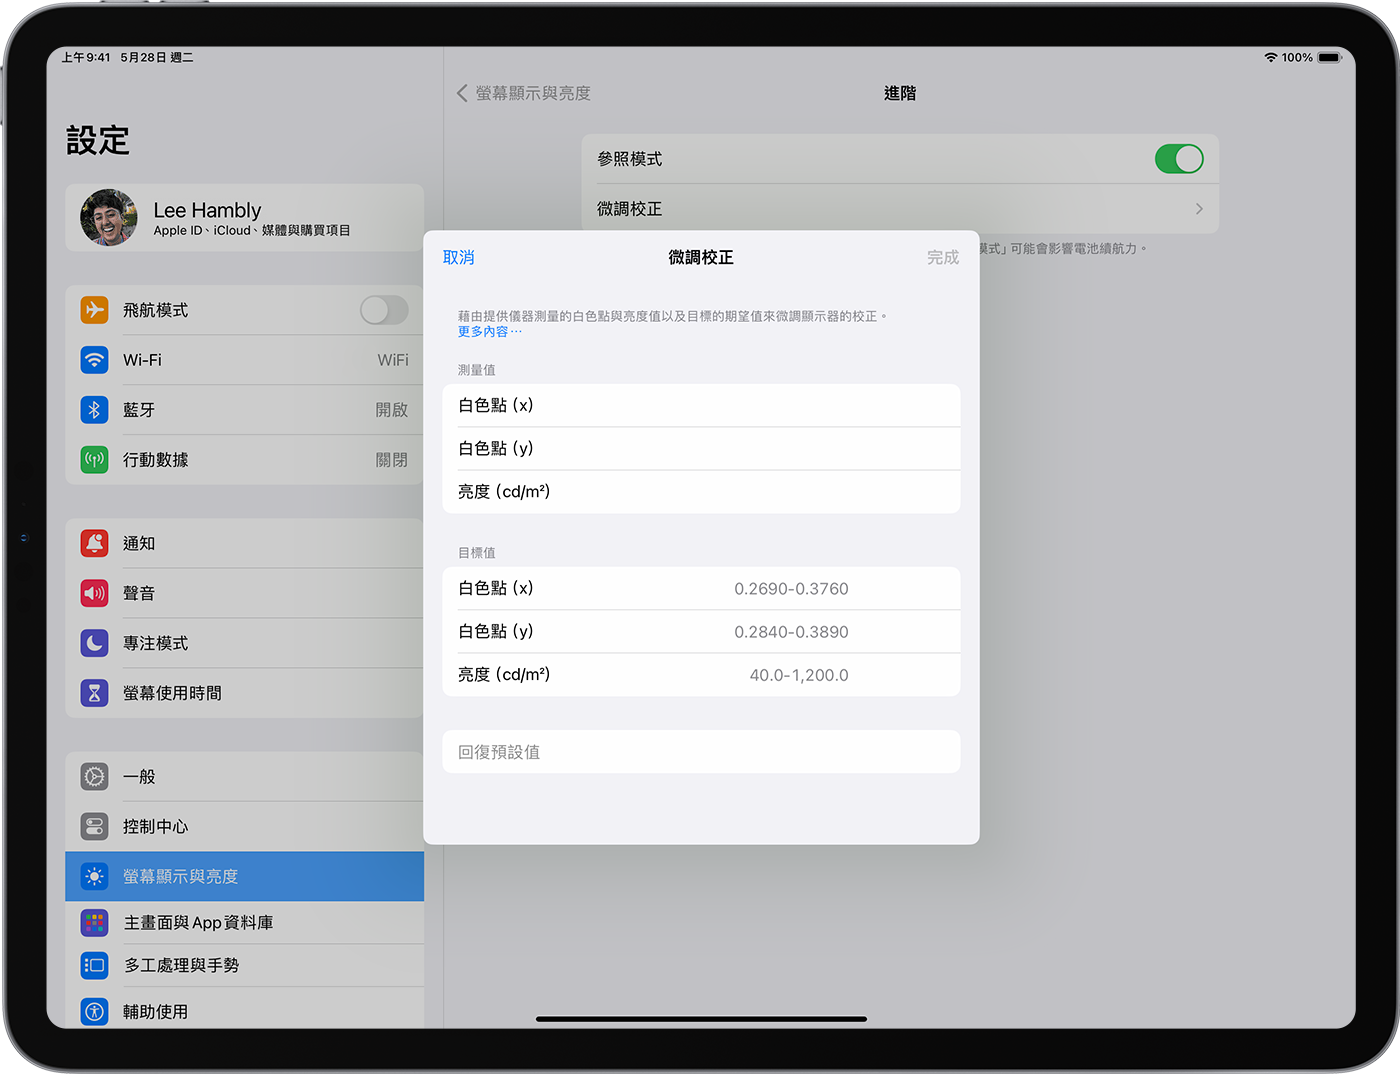Open Lee Hambly Apple ID account row
Screen dimensions: 1400x1074
tap(245, 217)
